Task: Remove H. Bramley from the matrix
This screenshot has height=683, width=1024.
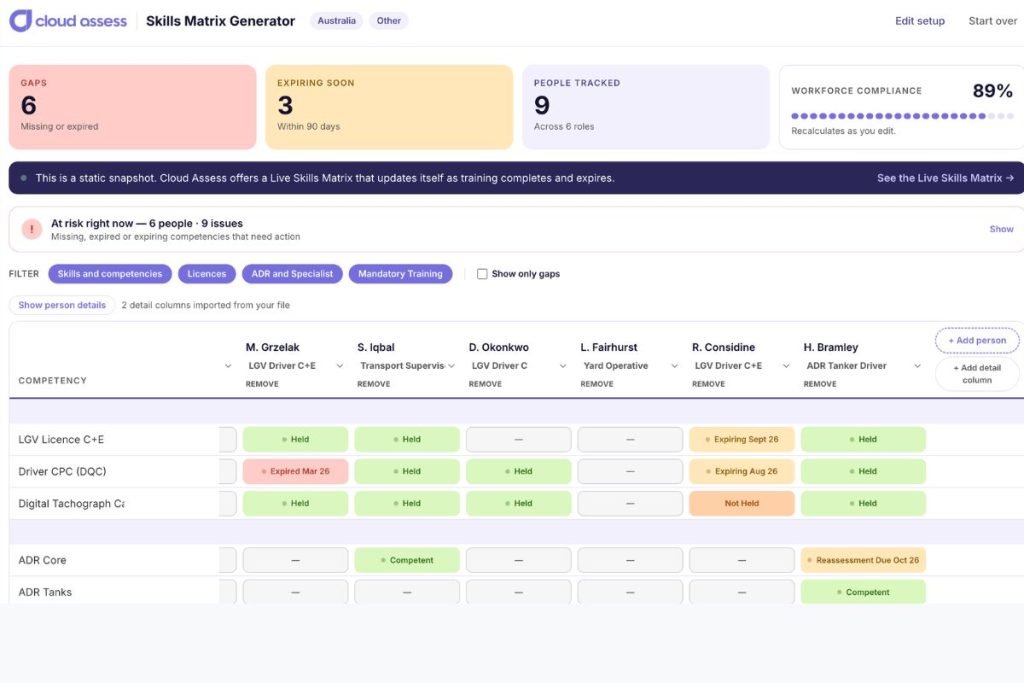Action: coord(820,384)
